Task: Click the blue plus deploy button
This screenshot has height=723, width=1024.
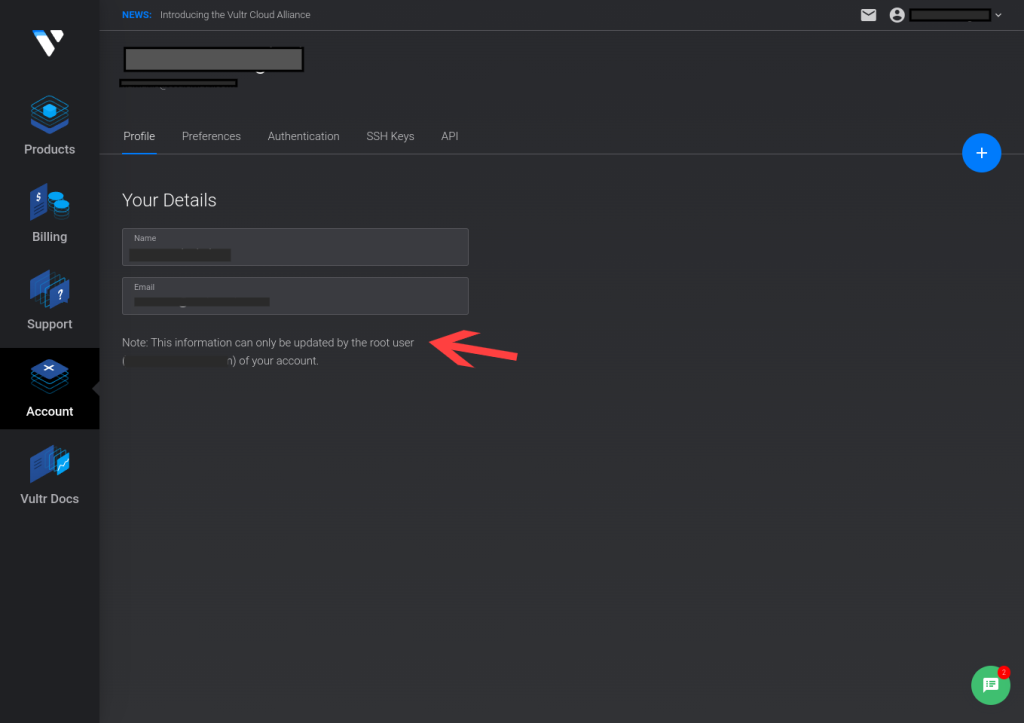Action: (x=981, y=153)
